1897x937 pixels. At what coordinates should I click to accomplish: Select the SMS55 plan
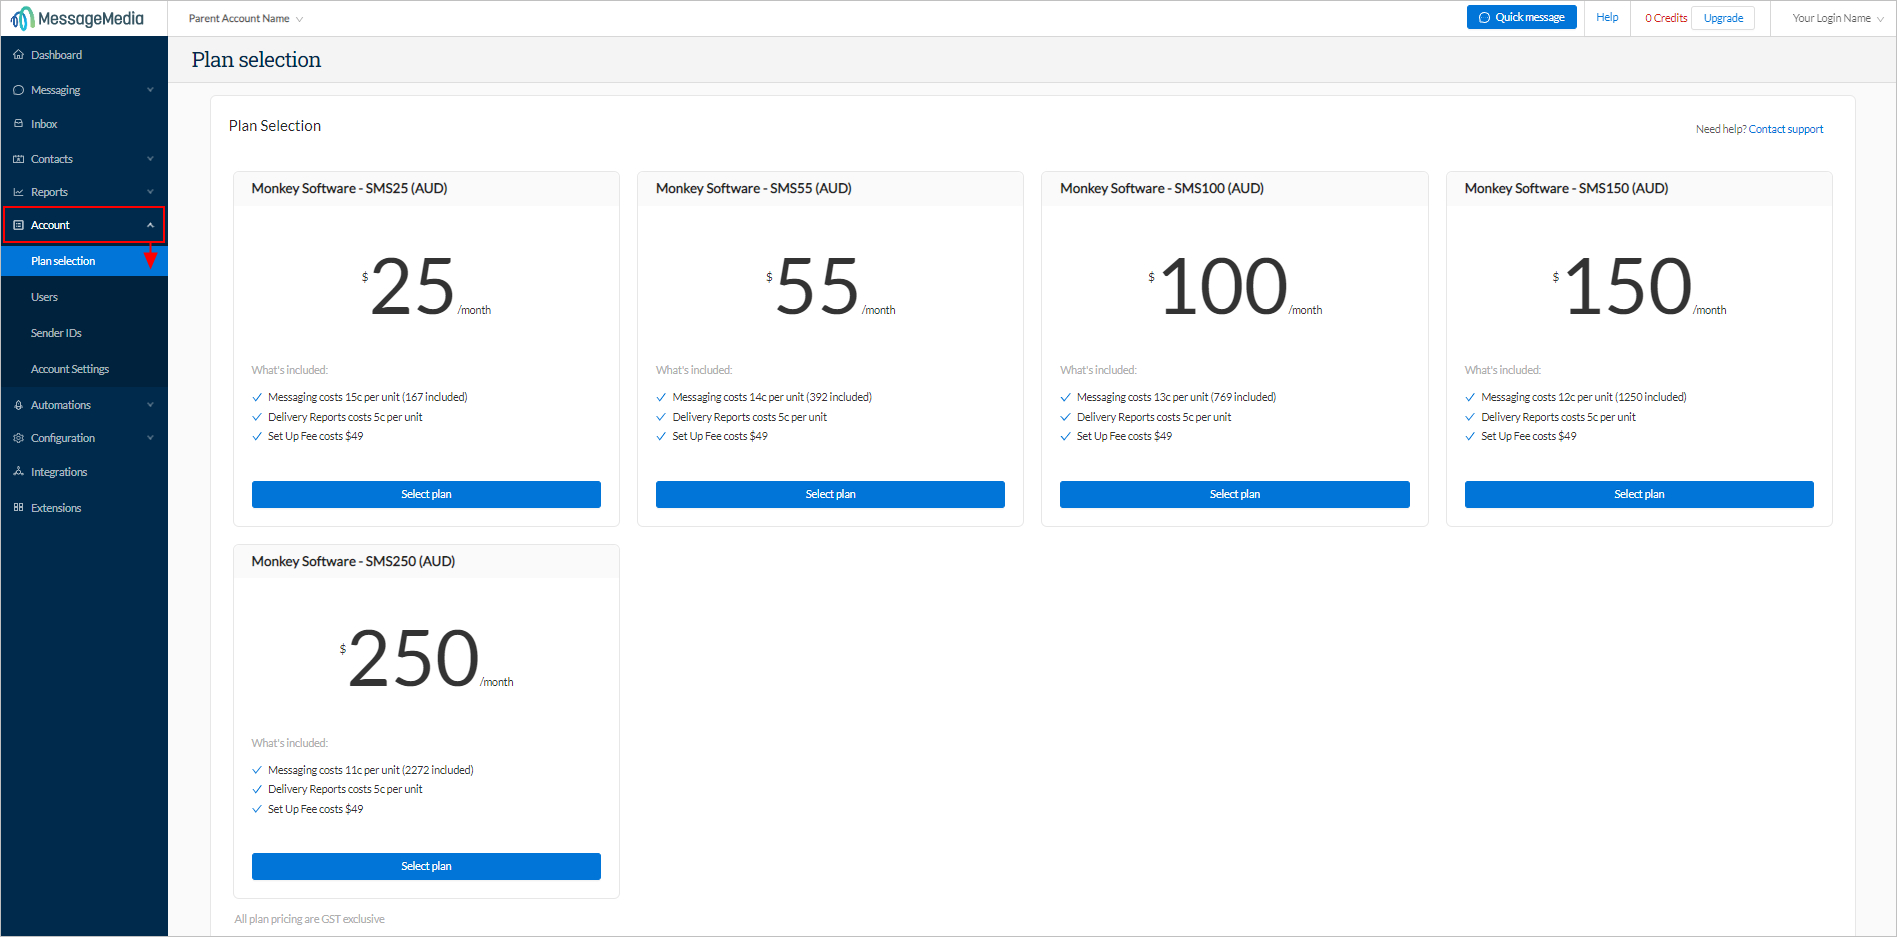point(830,495)
